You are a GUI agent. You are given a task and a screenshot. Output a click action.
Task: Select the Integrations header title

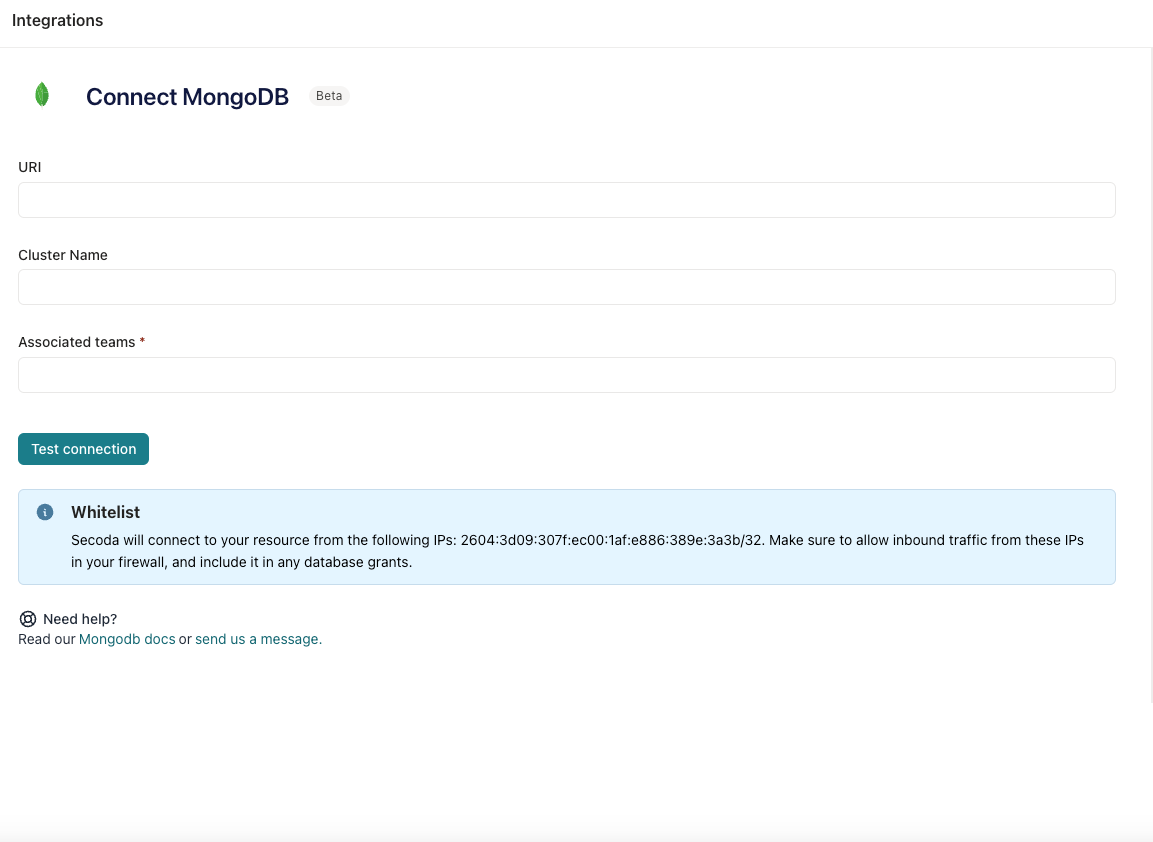coord(57,20)
